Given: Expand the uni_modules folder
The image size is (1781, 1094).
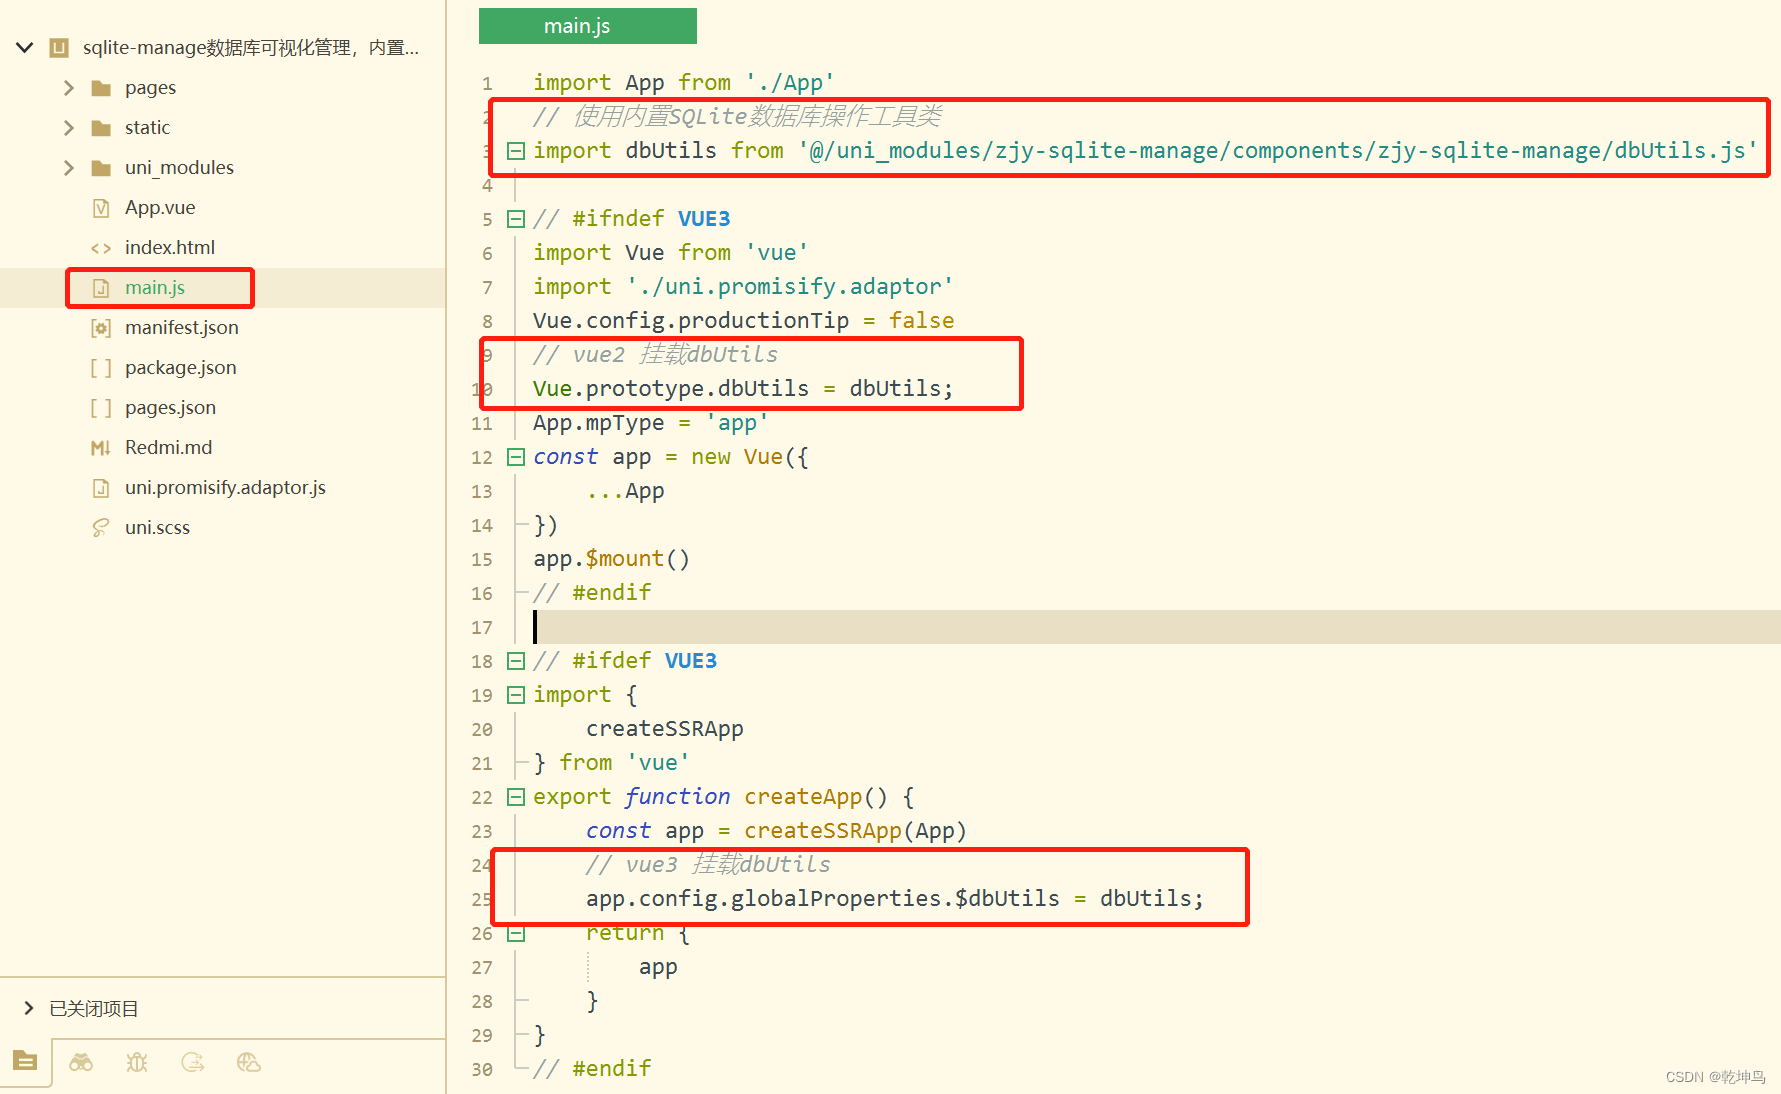Looking at the screenshot, I should (x=67, y=167).
